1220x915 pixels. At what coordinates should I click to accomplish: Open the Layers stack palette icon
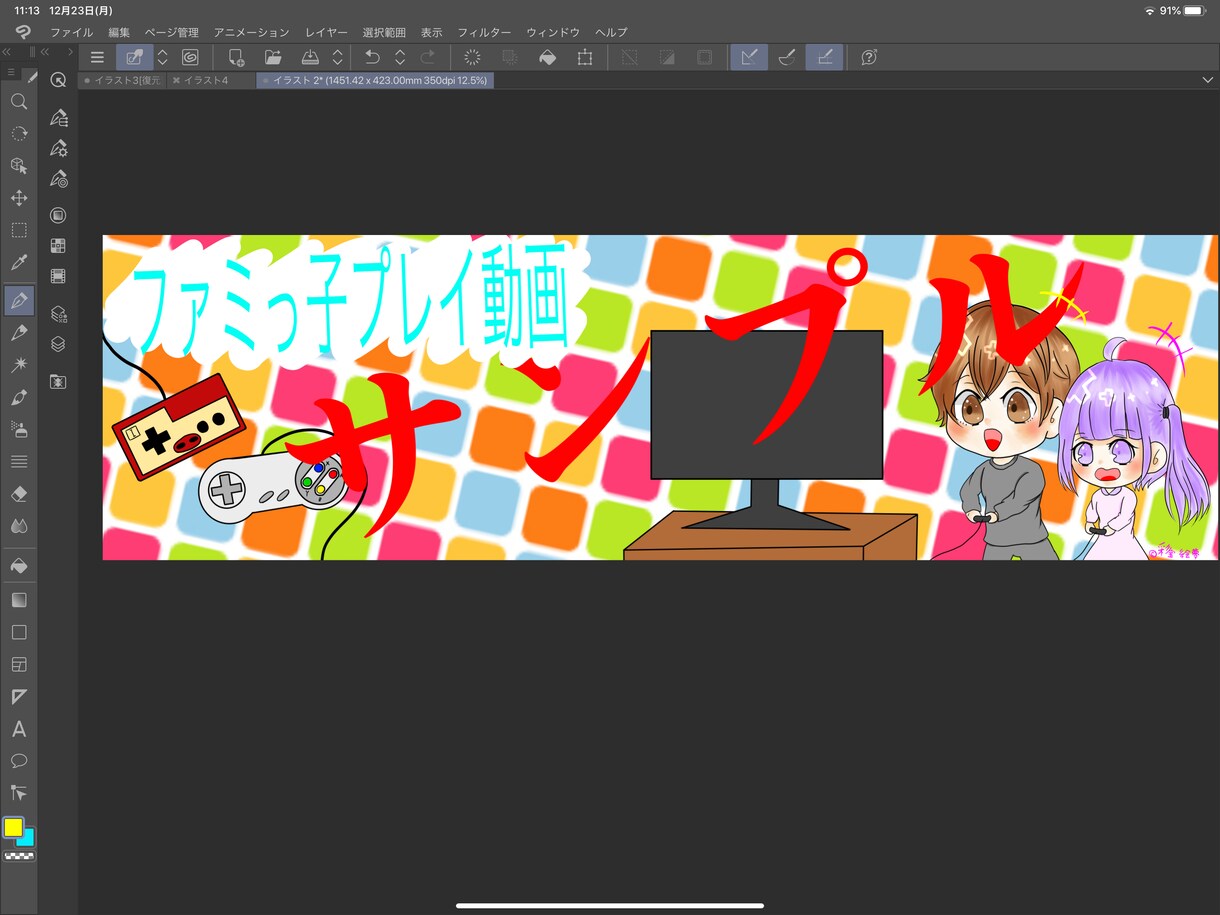pyautogui.click(x=58, y=344)
